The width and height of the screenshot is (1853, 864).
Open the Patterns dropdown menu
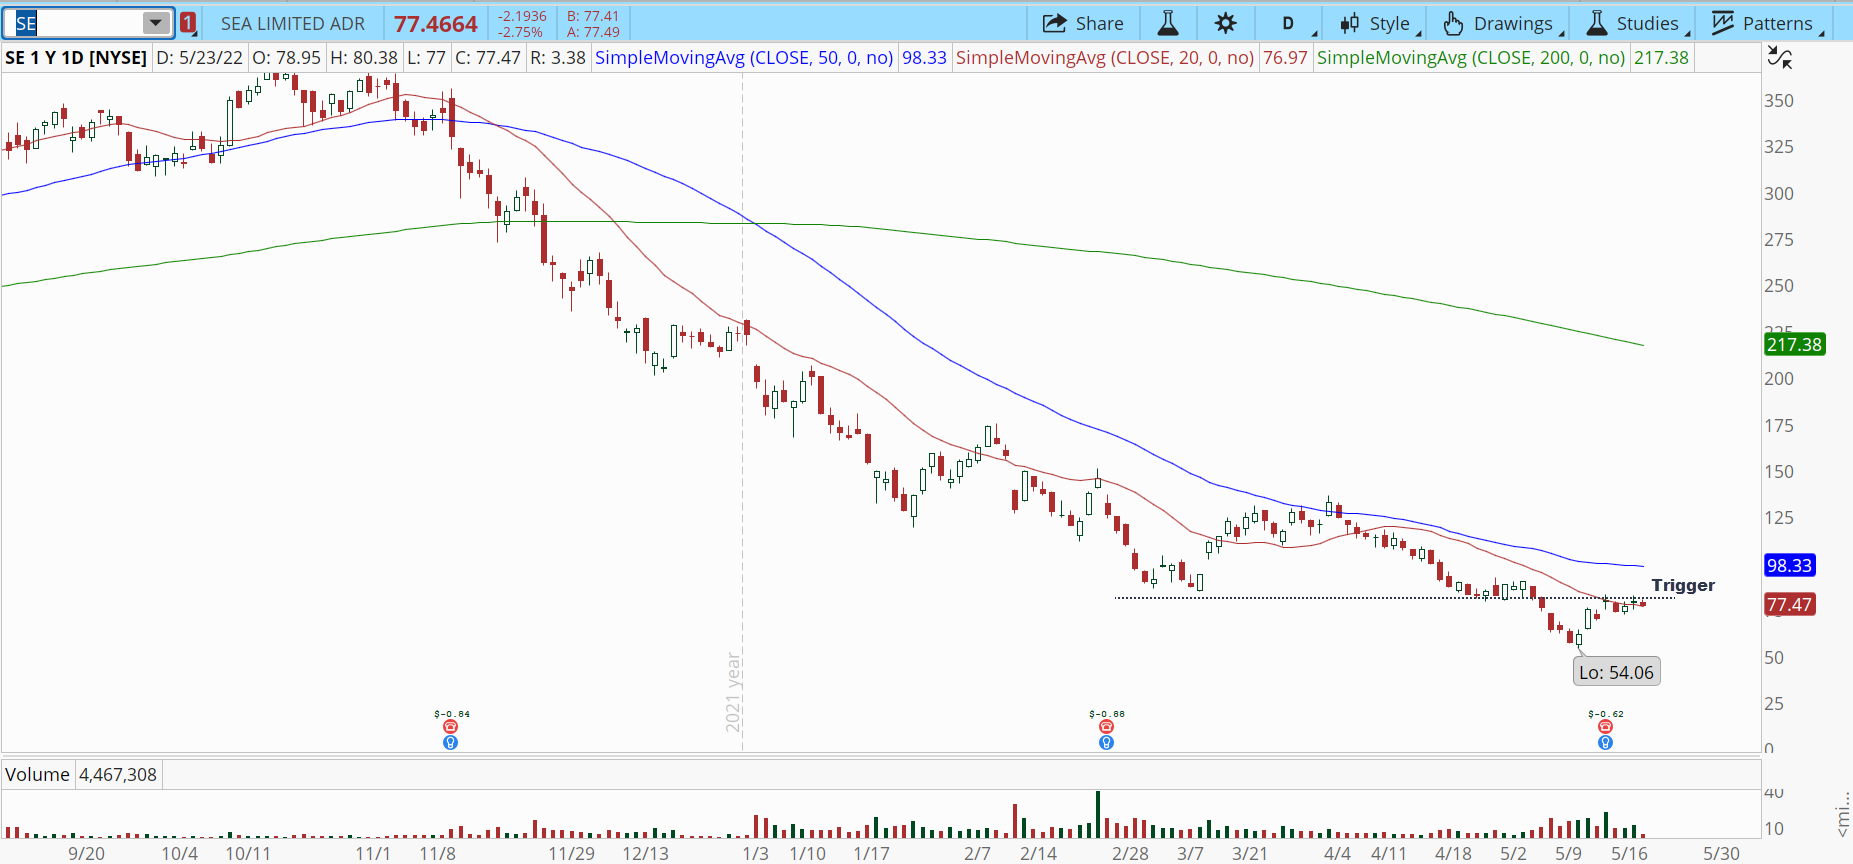tap(1767, 23)
